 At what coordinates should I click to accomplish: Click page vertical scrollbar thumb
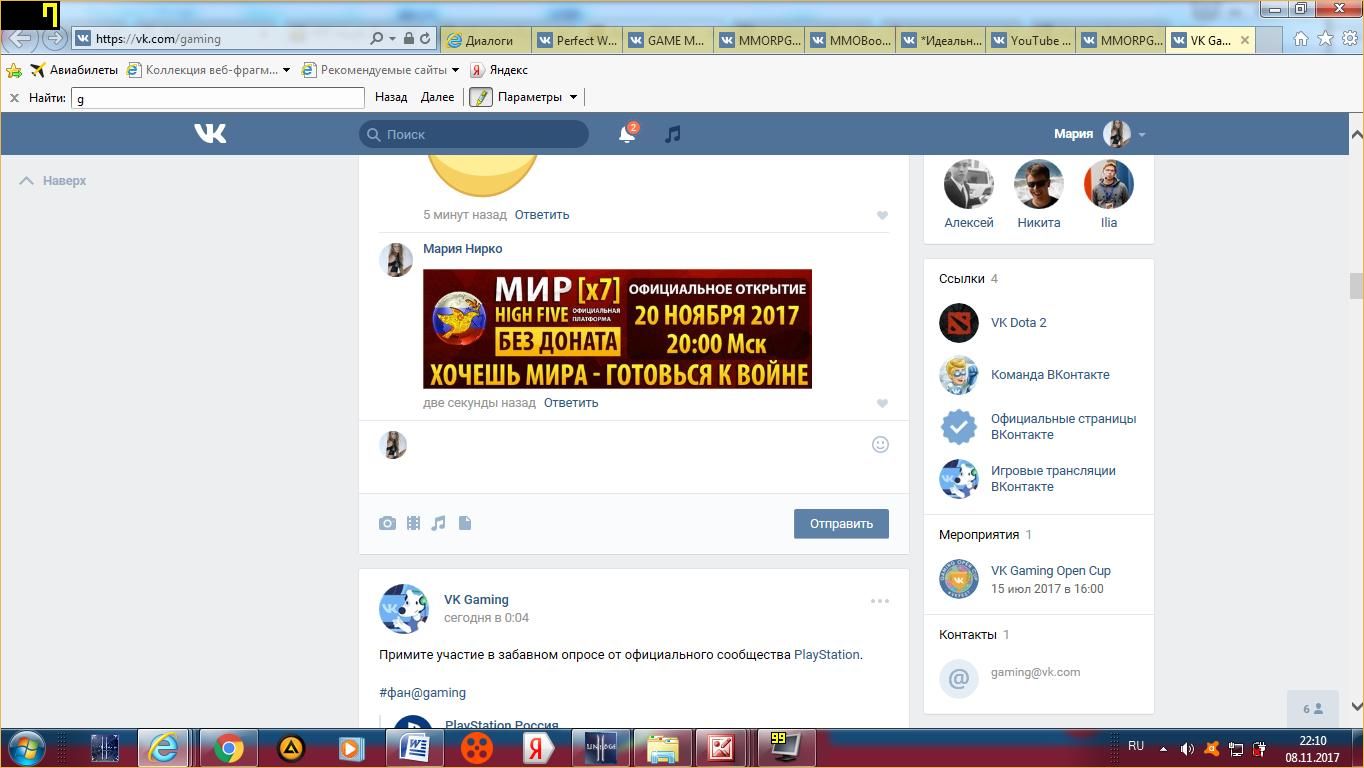(x=1356, y=285)
